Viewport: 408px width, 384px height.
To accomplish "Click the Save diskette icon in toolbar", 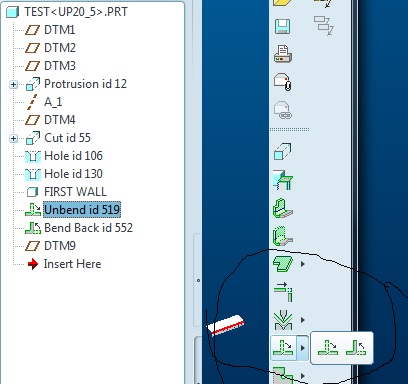I will click(x=283, y=26).
